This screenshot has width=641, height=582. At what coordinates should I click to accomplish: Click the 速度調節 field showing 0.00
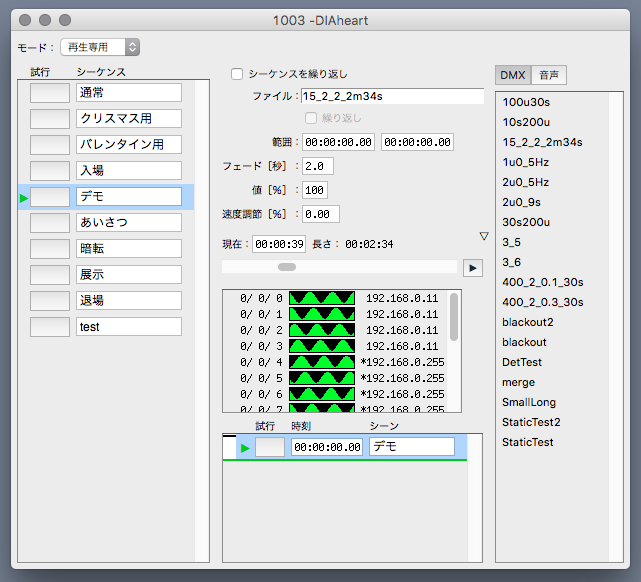pyautogui.click(x=320, y=214)
